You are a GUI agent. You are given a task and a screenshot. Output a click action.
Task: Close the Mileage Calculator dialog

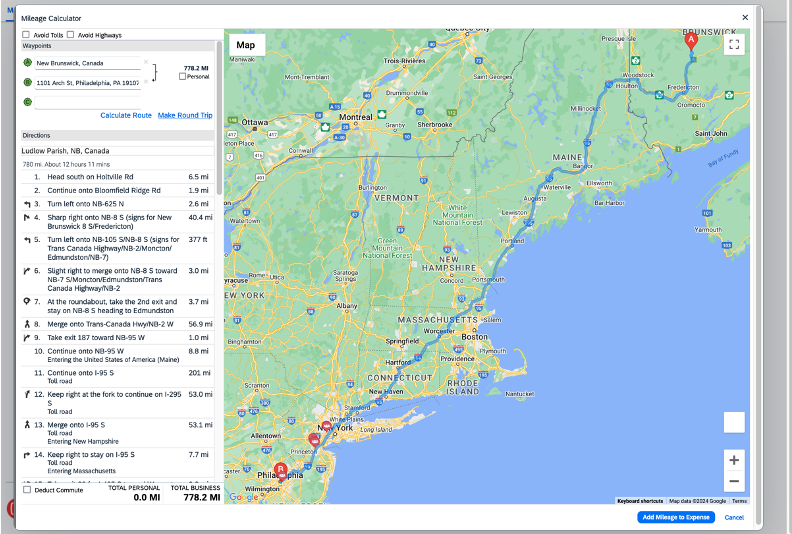click(745, 17)
